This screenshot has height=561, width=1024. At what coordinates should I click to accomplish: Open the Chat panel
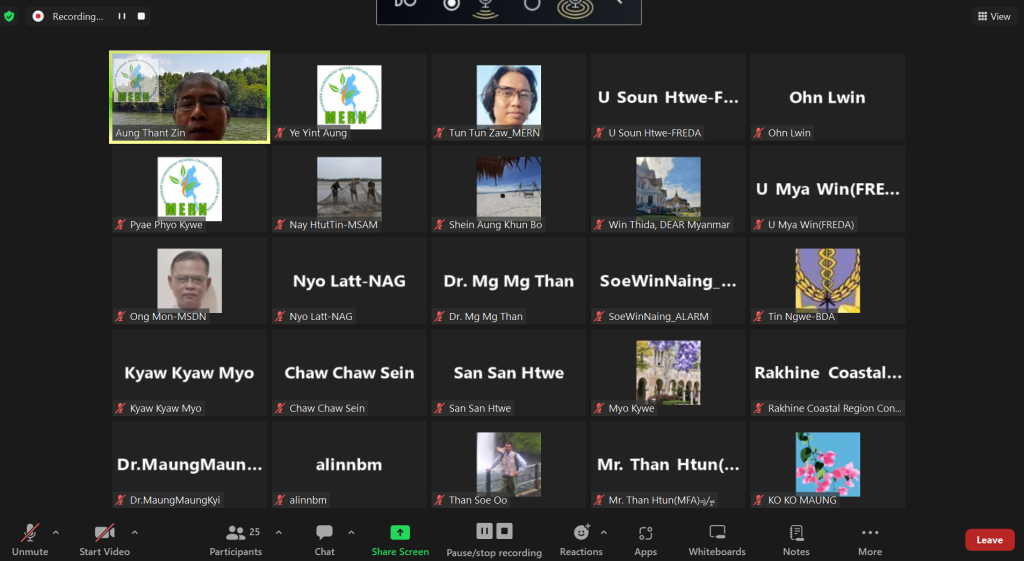click(324, 534)
